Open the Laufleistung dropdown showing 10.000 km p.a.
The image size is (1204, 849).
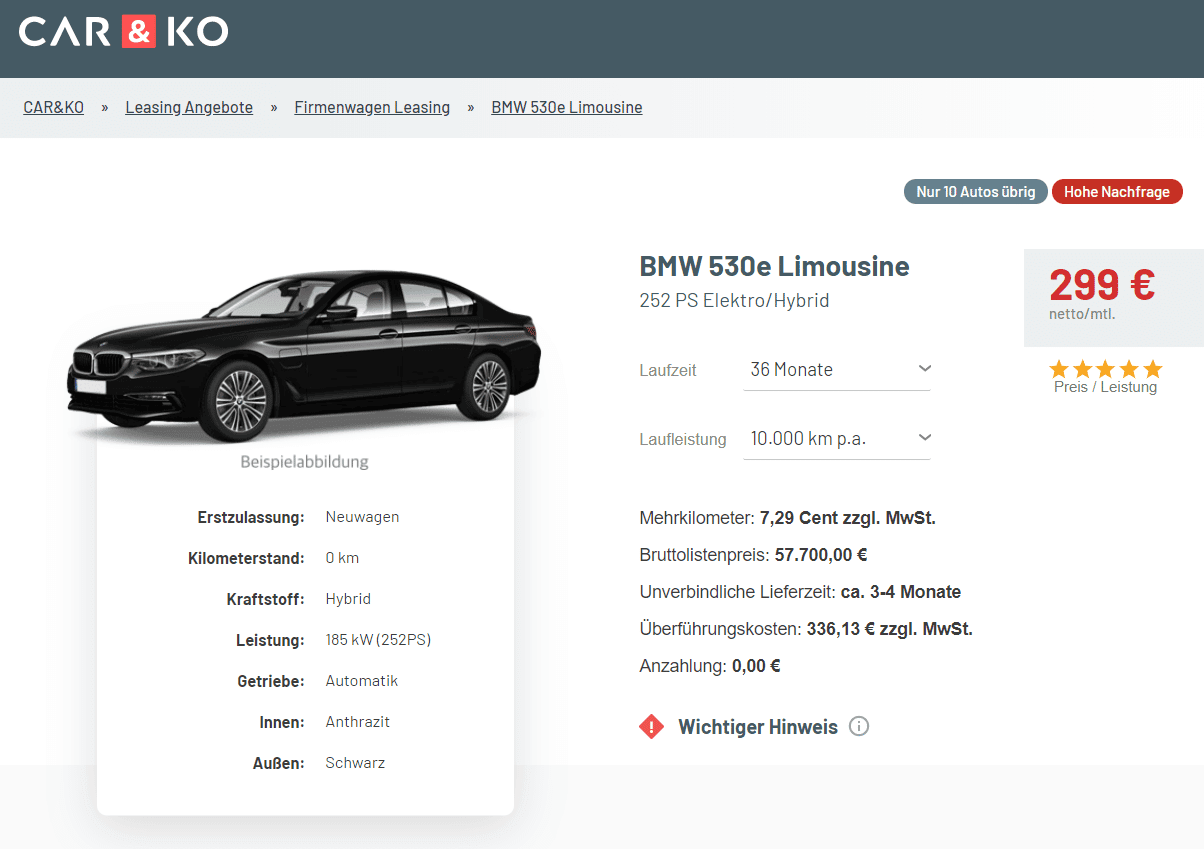click(x=837, y=439)
